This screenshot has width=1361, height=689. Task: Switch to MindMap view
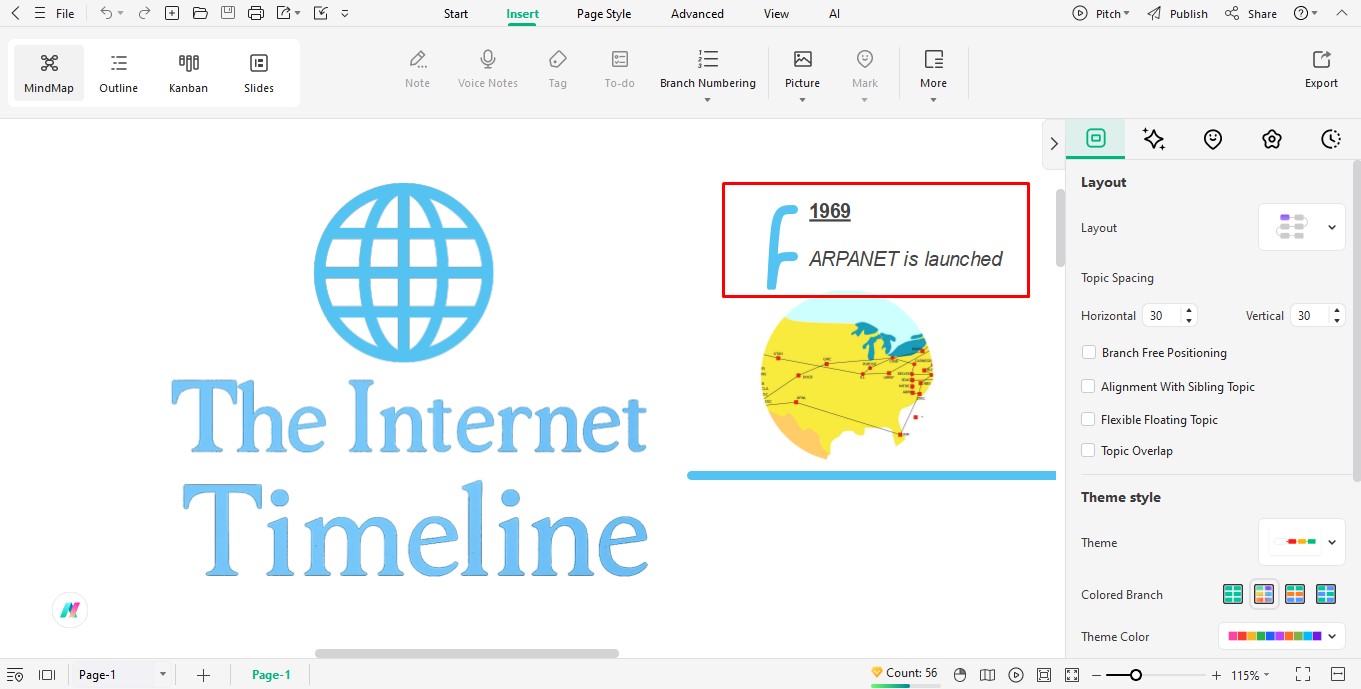coord(49,73)
